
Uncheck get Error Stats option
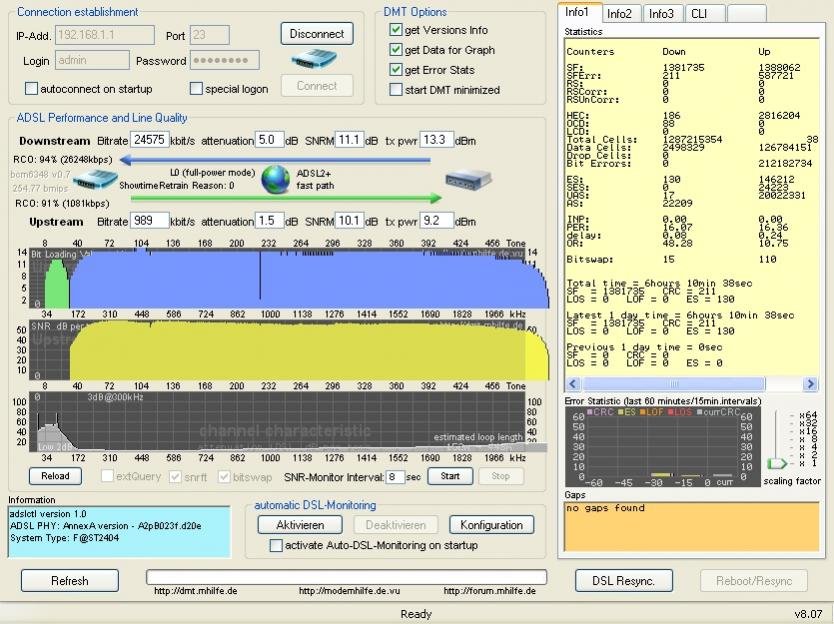pos(396,70)
